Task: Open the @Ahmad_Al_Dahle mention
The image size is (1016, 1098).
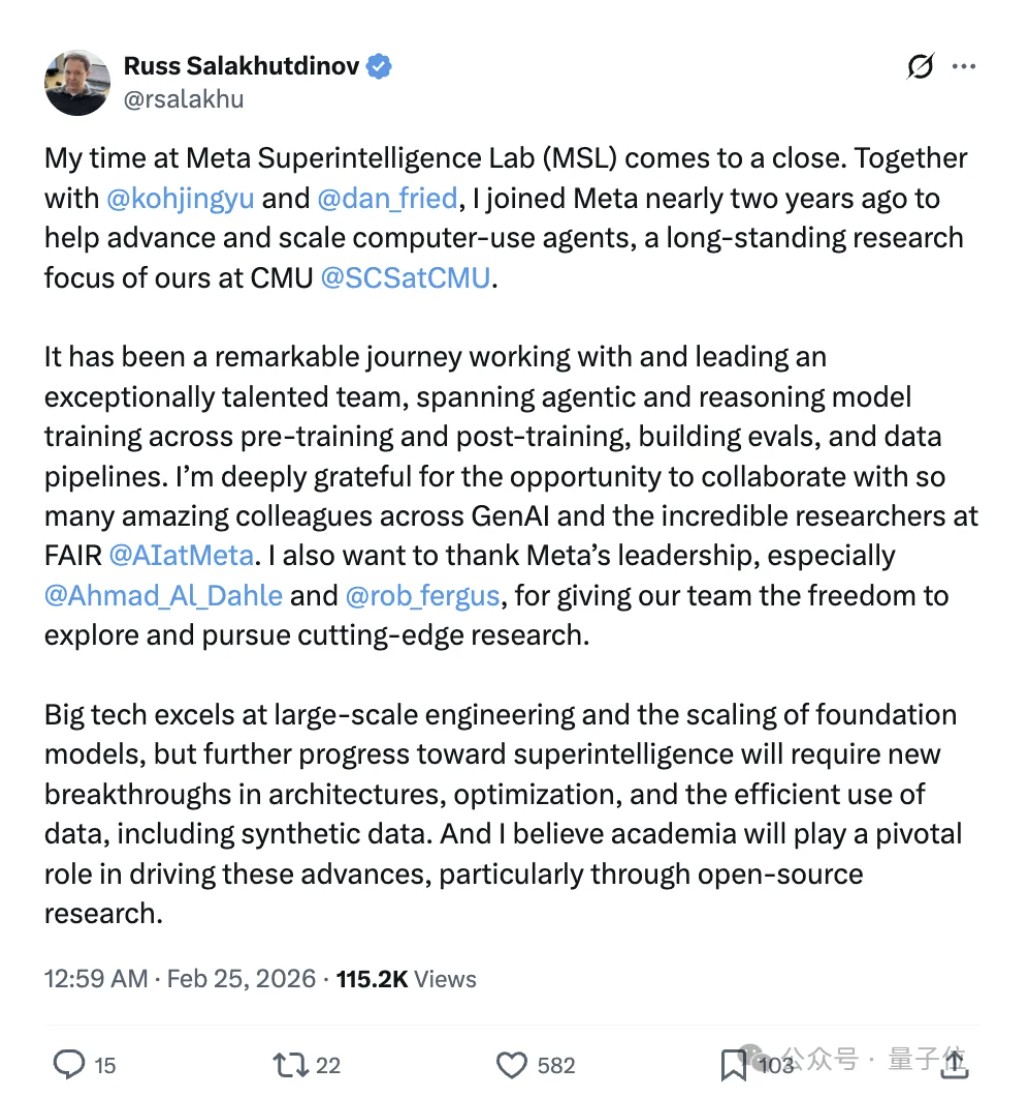Action: (163, 595)
